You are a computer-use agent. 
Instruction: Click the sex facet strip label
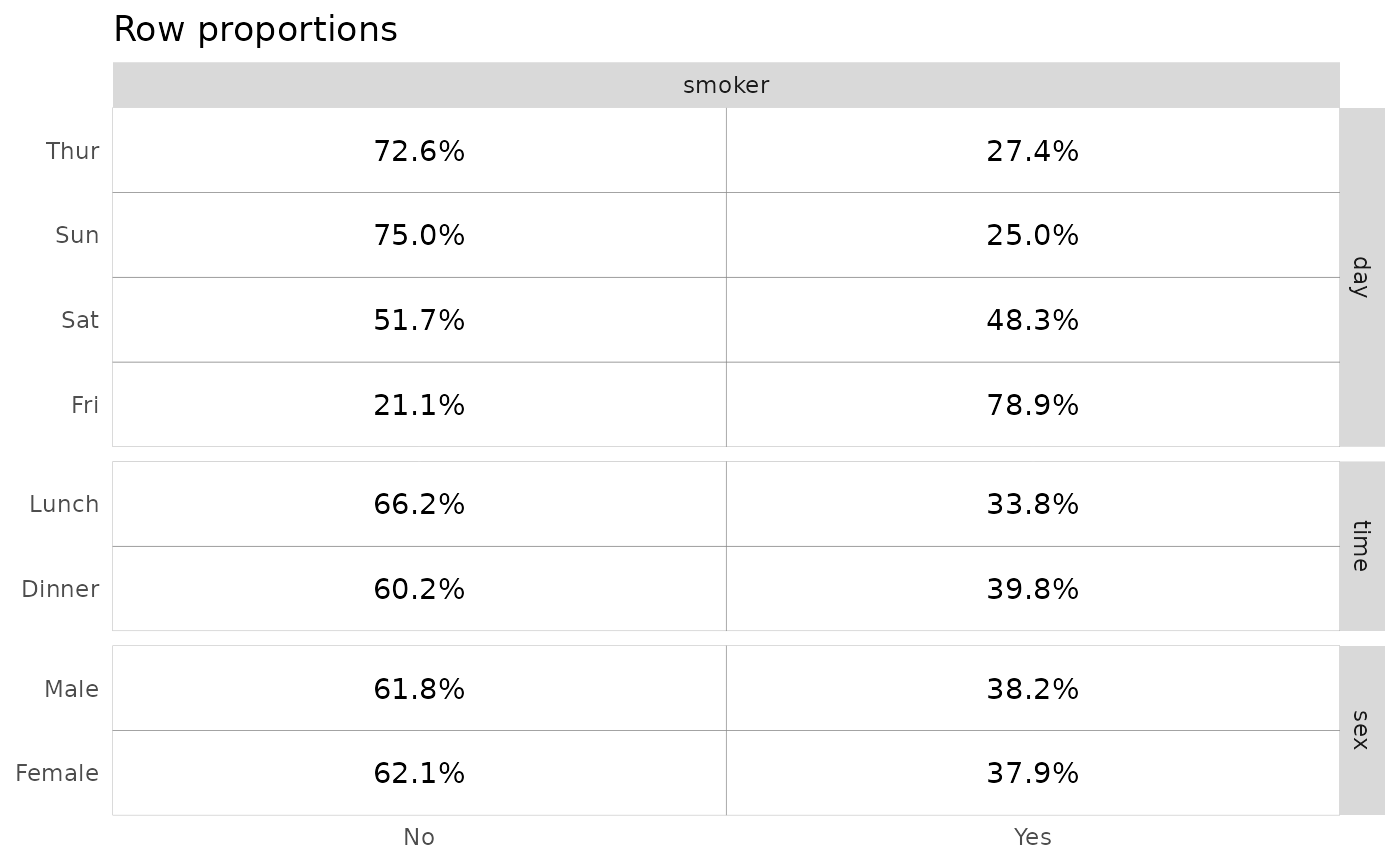tap(1360, 730)
